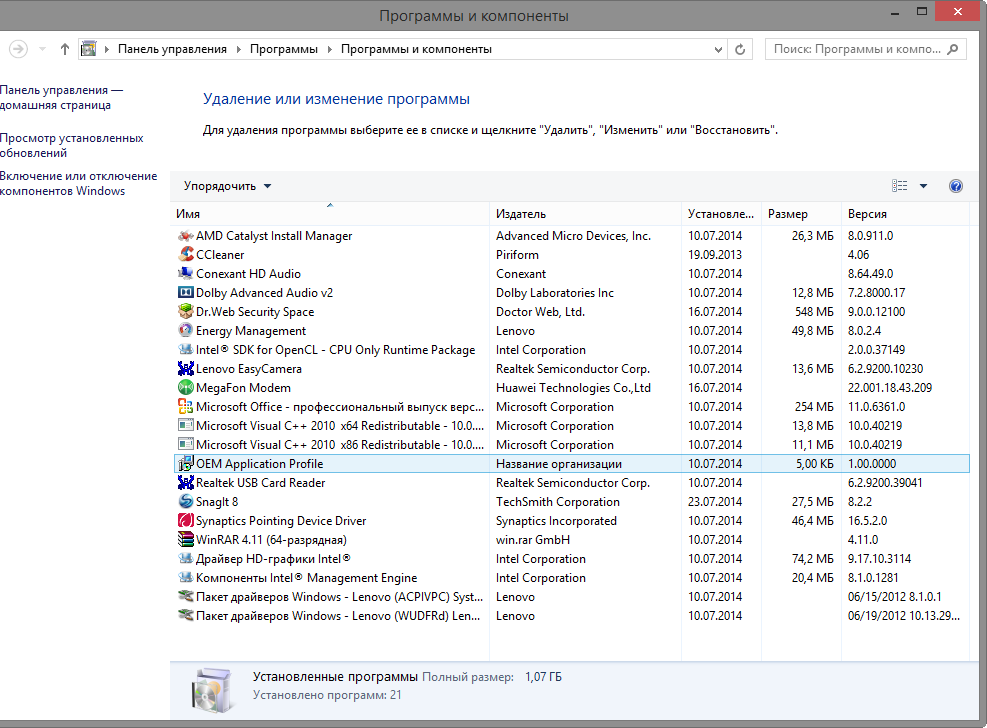Open the address bar history dropdown
The height and width of the screenshot is (728, 987).
718,49
